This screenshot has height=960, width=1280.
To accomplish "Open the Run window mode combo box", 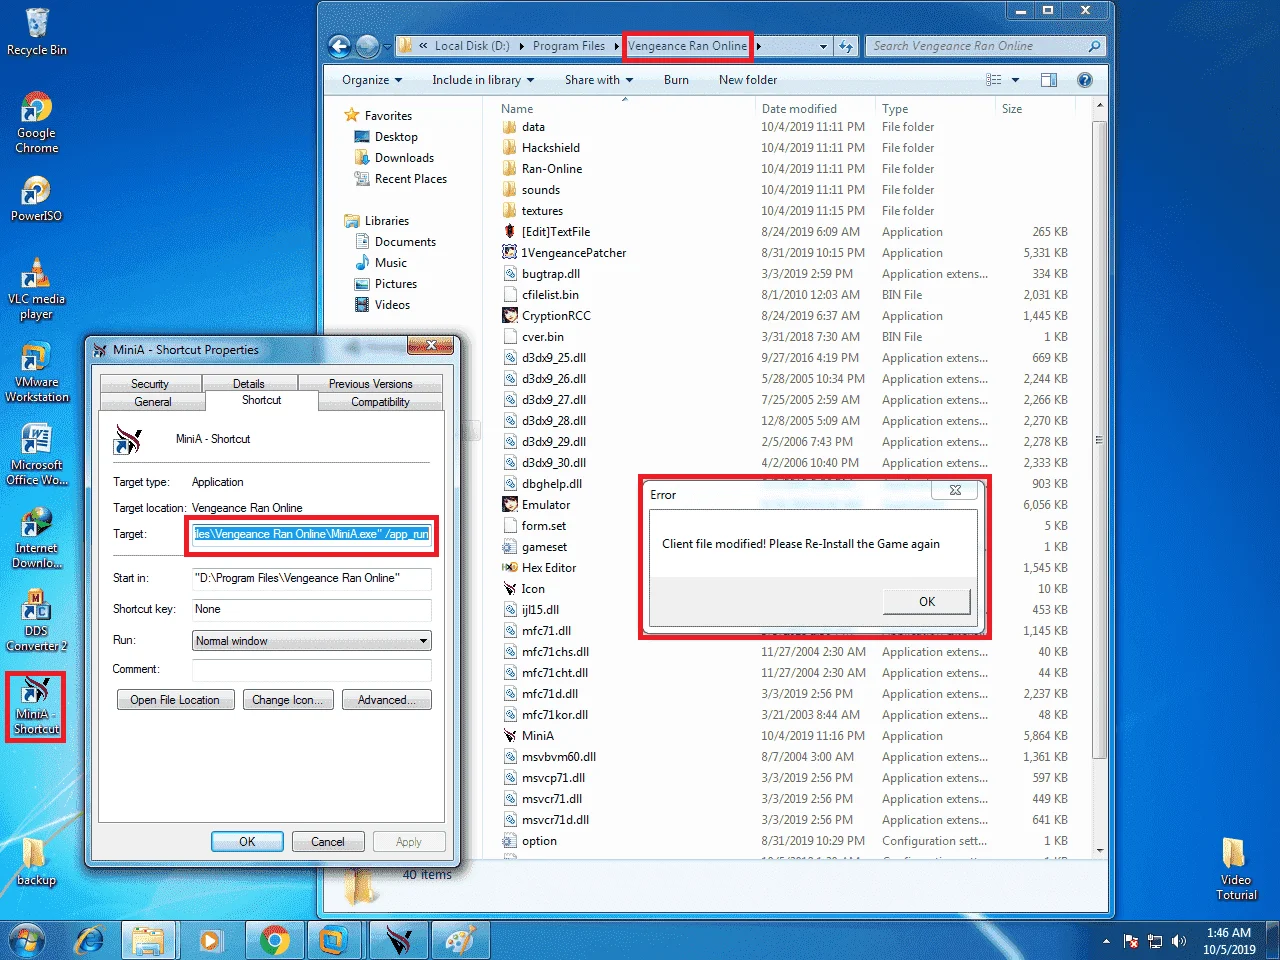I will 312,641.
